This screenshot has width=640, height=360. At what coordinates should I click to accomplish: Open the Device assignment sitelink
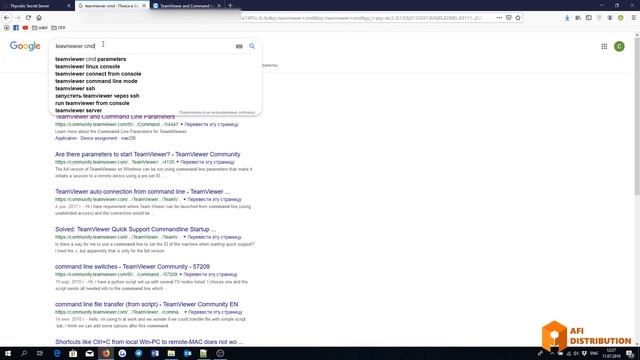click(x=98, y=138)
